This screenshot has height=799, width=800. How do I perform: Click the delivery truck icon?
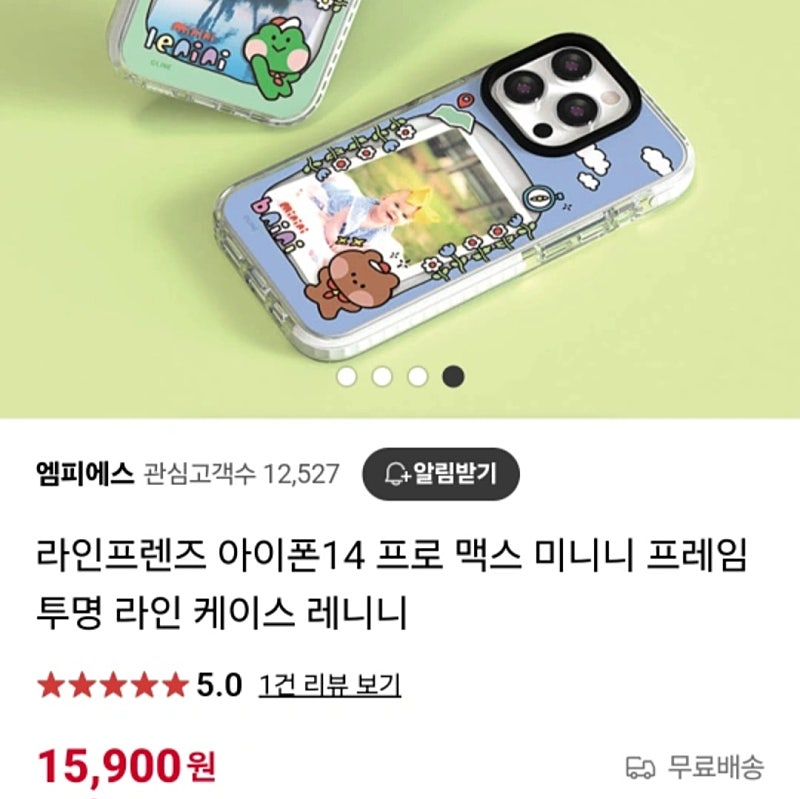640,767
